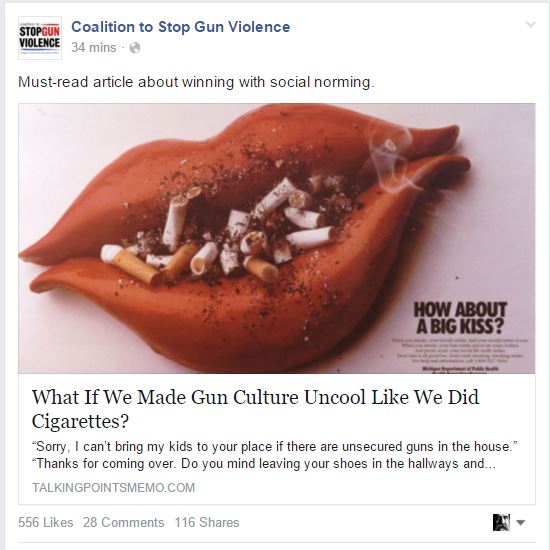
Task: Open the 34 mins timestamp link
Action: pyautogui.click(x=94, y=48)
